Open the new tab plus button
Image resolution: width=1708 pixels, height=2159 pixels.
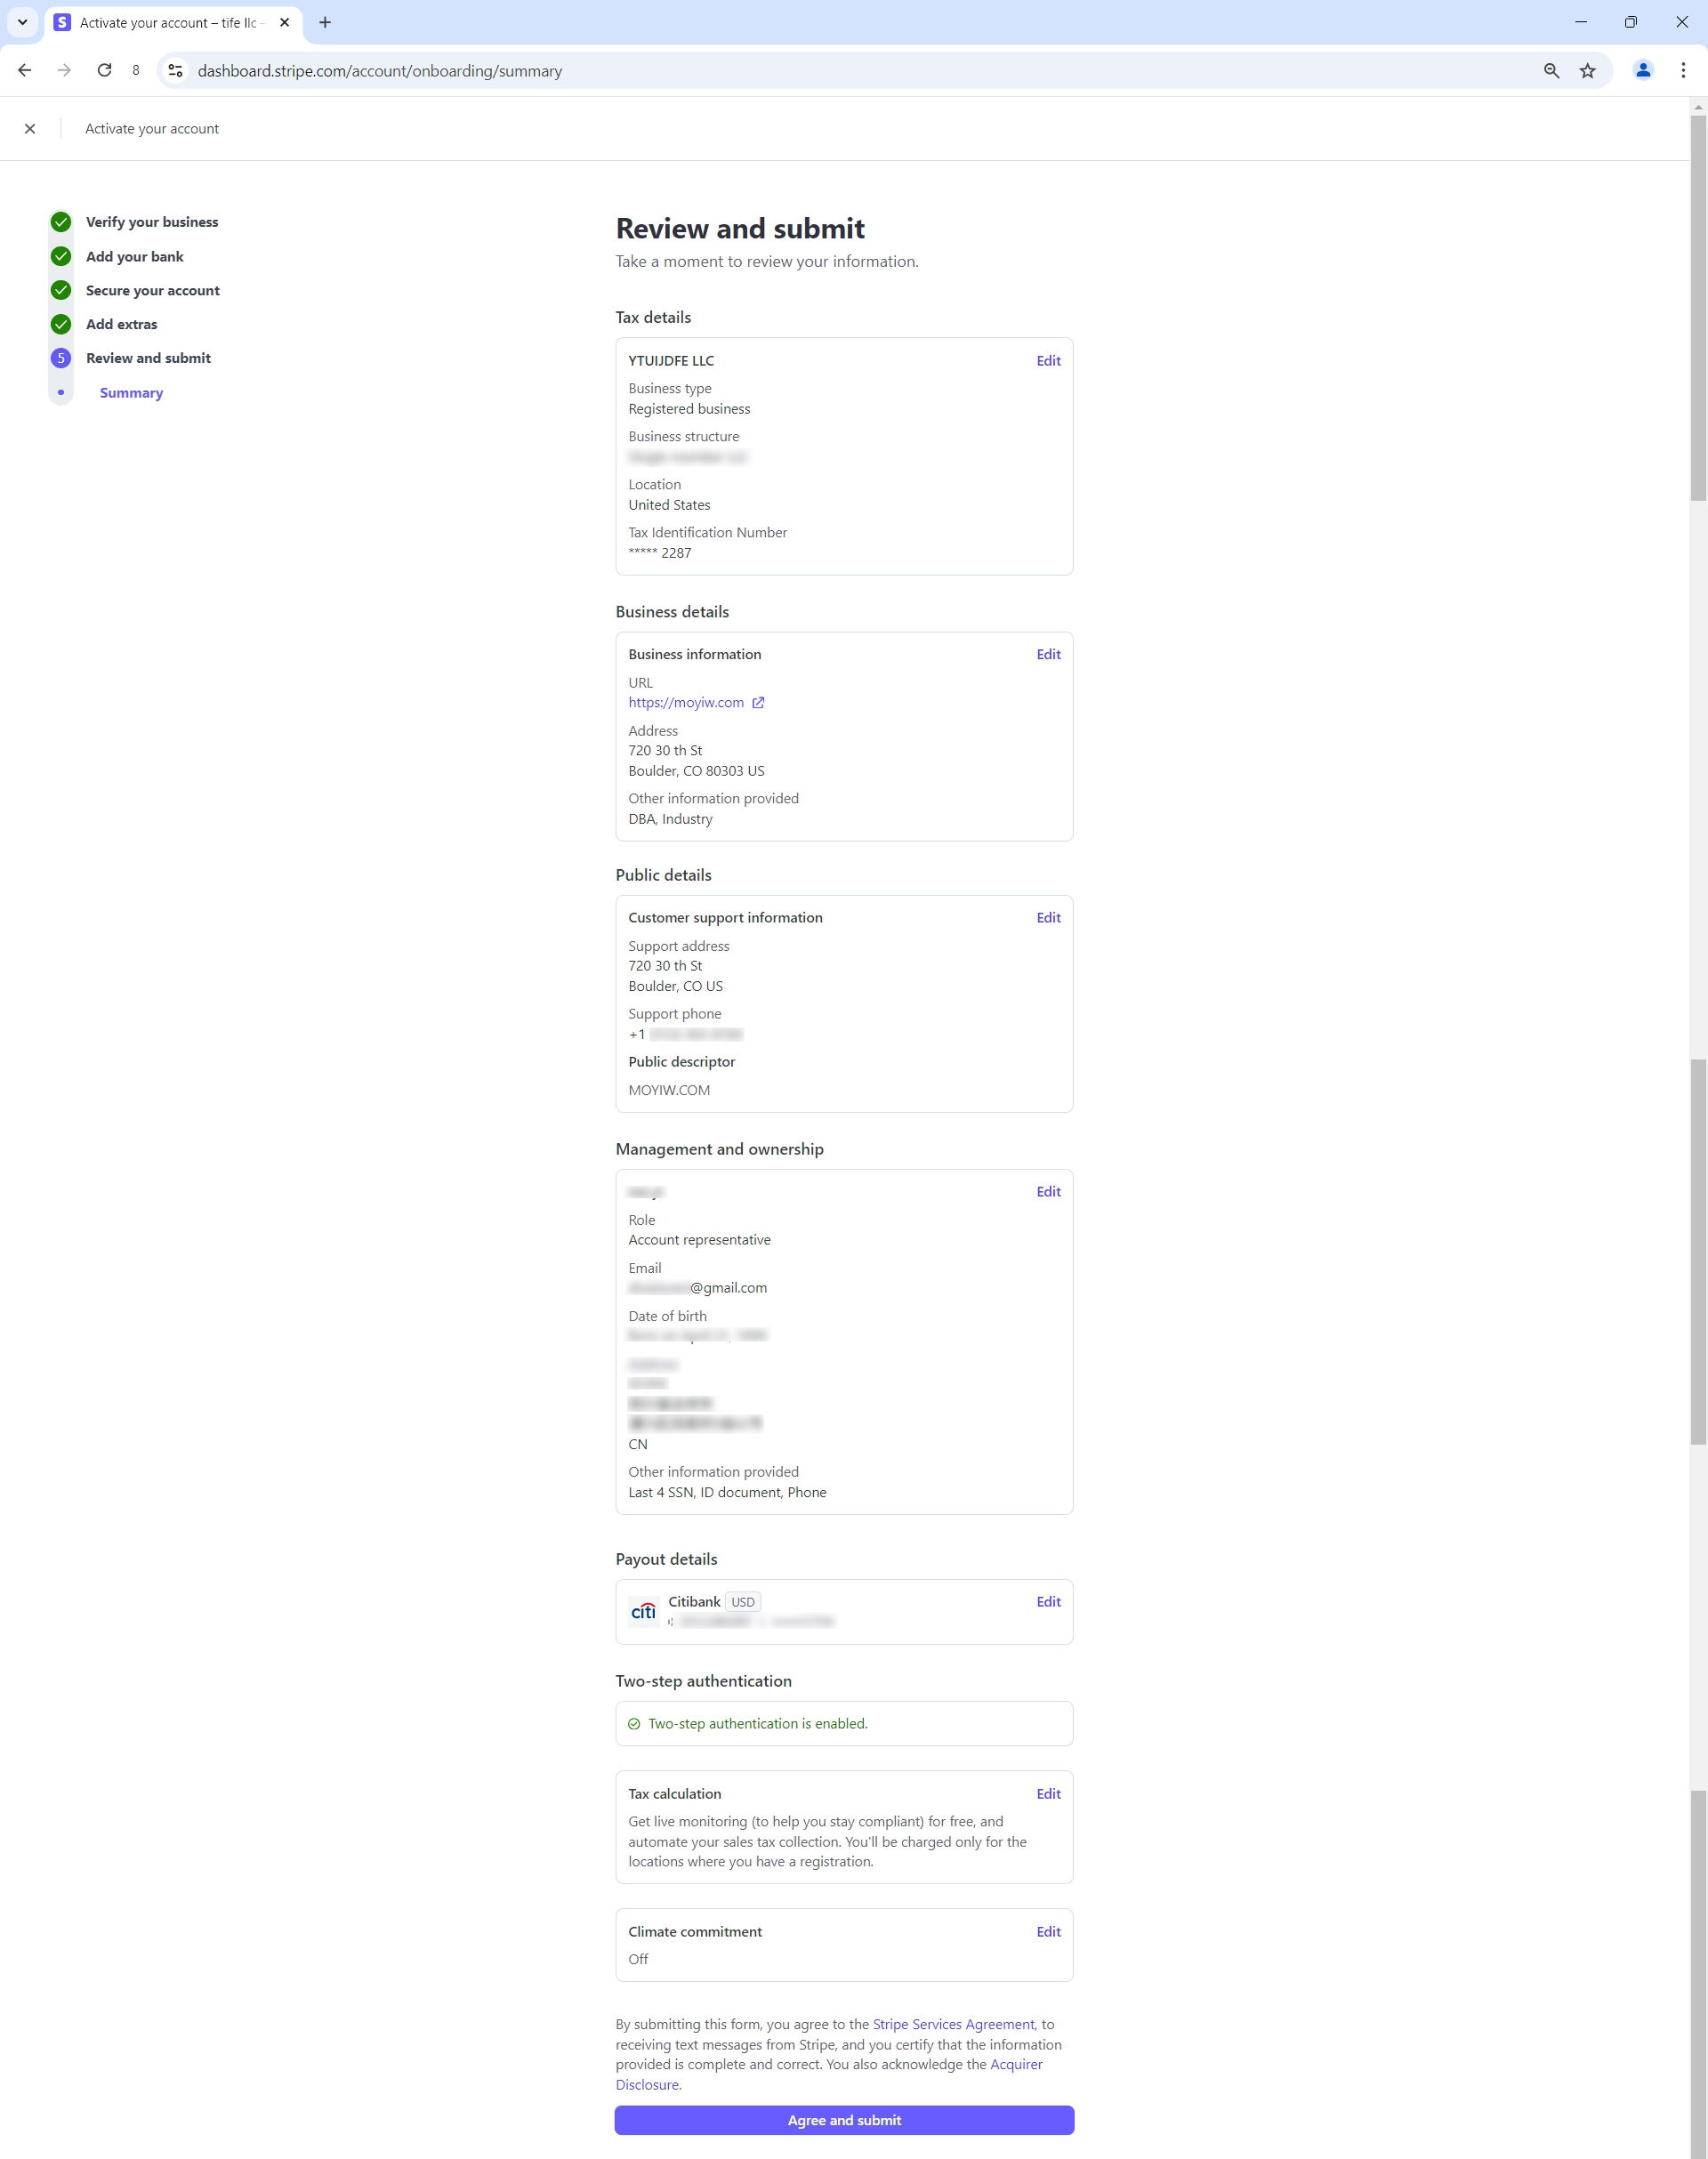point(325,22)
